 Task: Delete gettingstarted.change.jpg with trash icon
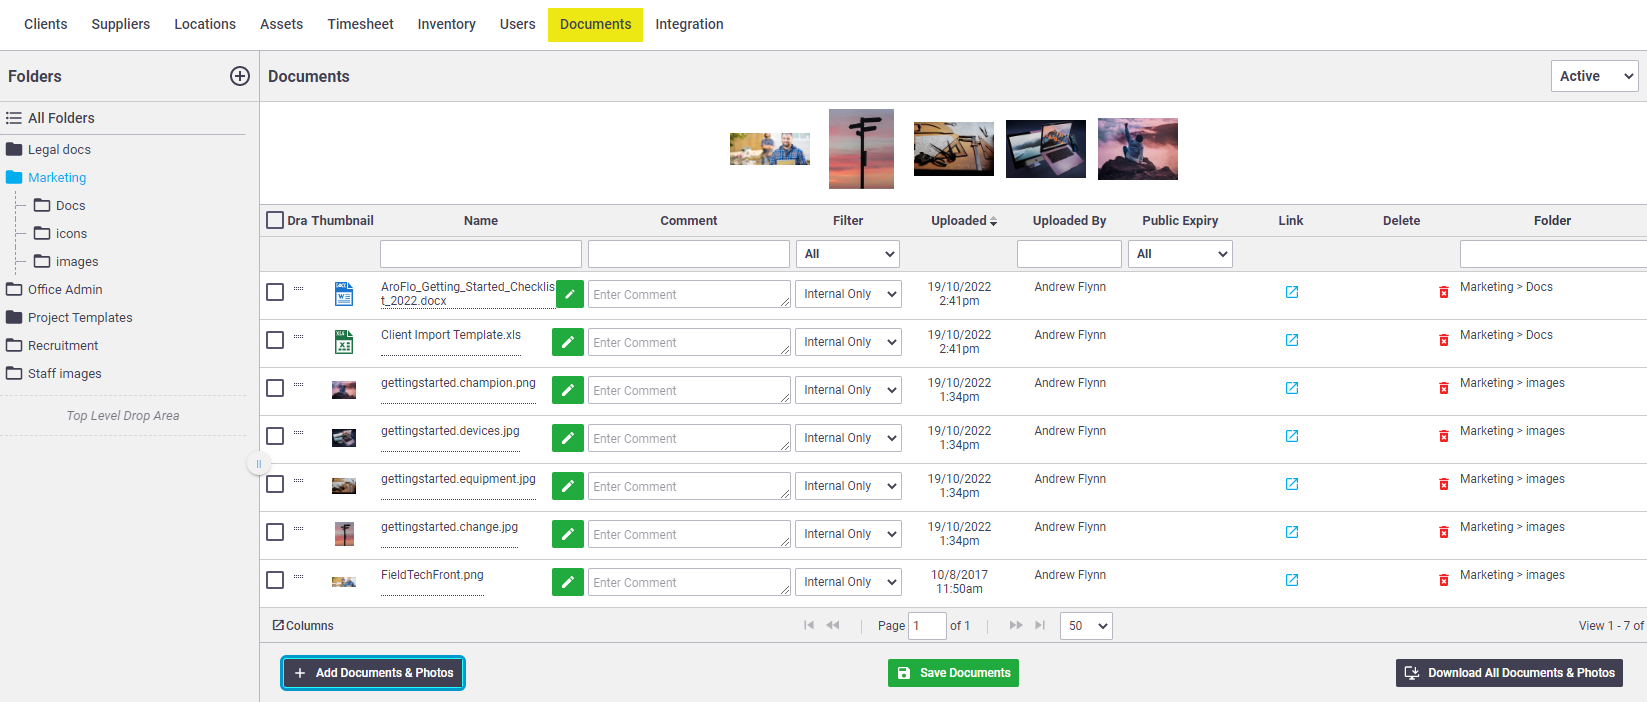1443,532
